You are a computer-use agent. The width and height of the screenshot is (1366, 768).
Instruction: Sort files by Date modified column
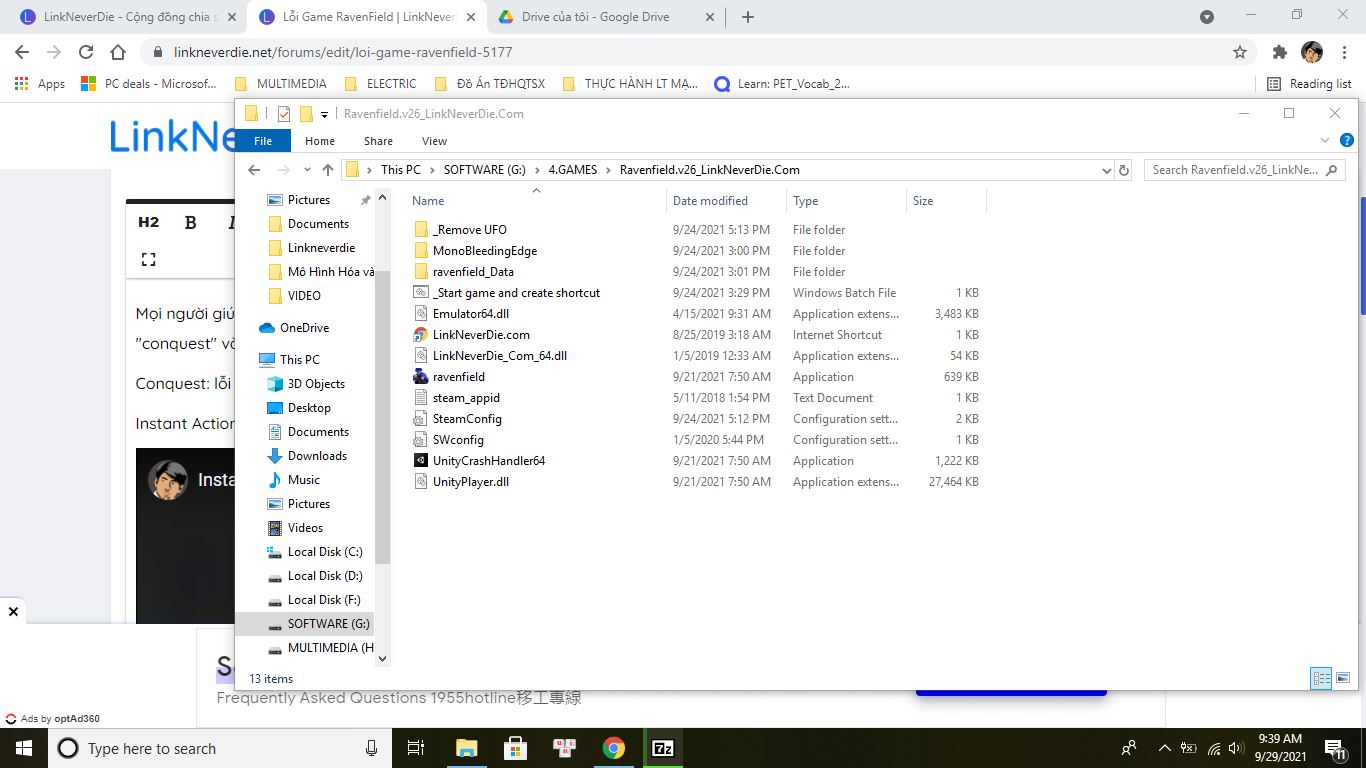click(710, 201)
